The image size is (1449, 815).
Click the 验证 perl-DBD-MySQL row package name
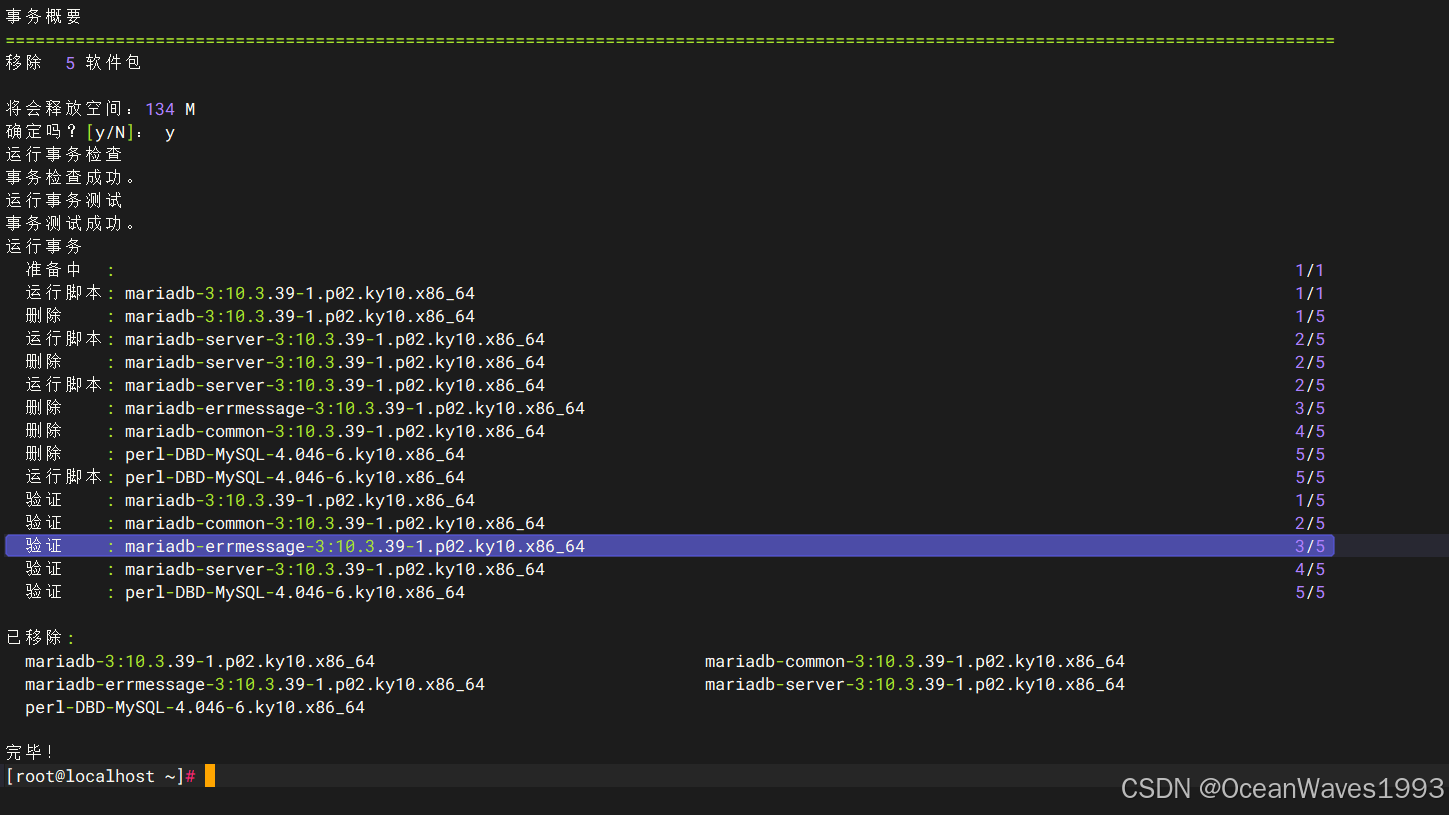pyautogui.click(x=295, y=592)
